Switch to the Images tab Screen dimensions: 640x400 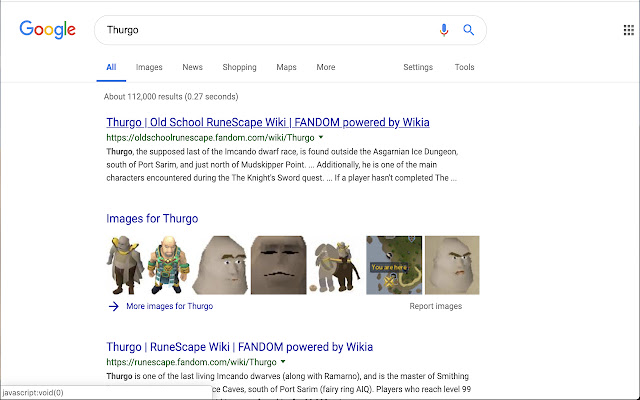pos(149,67)
